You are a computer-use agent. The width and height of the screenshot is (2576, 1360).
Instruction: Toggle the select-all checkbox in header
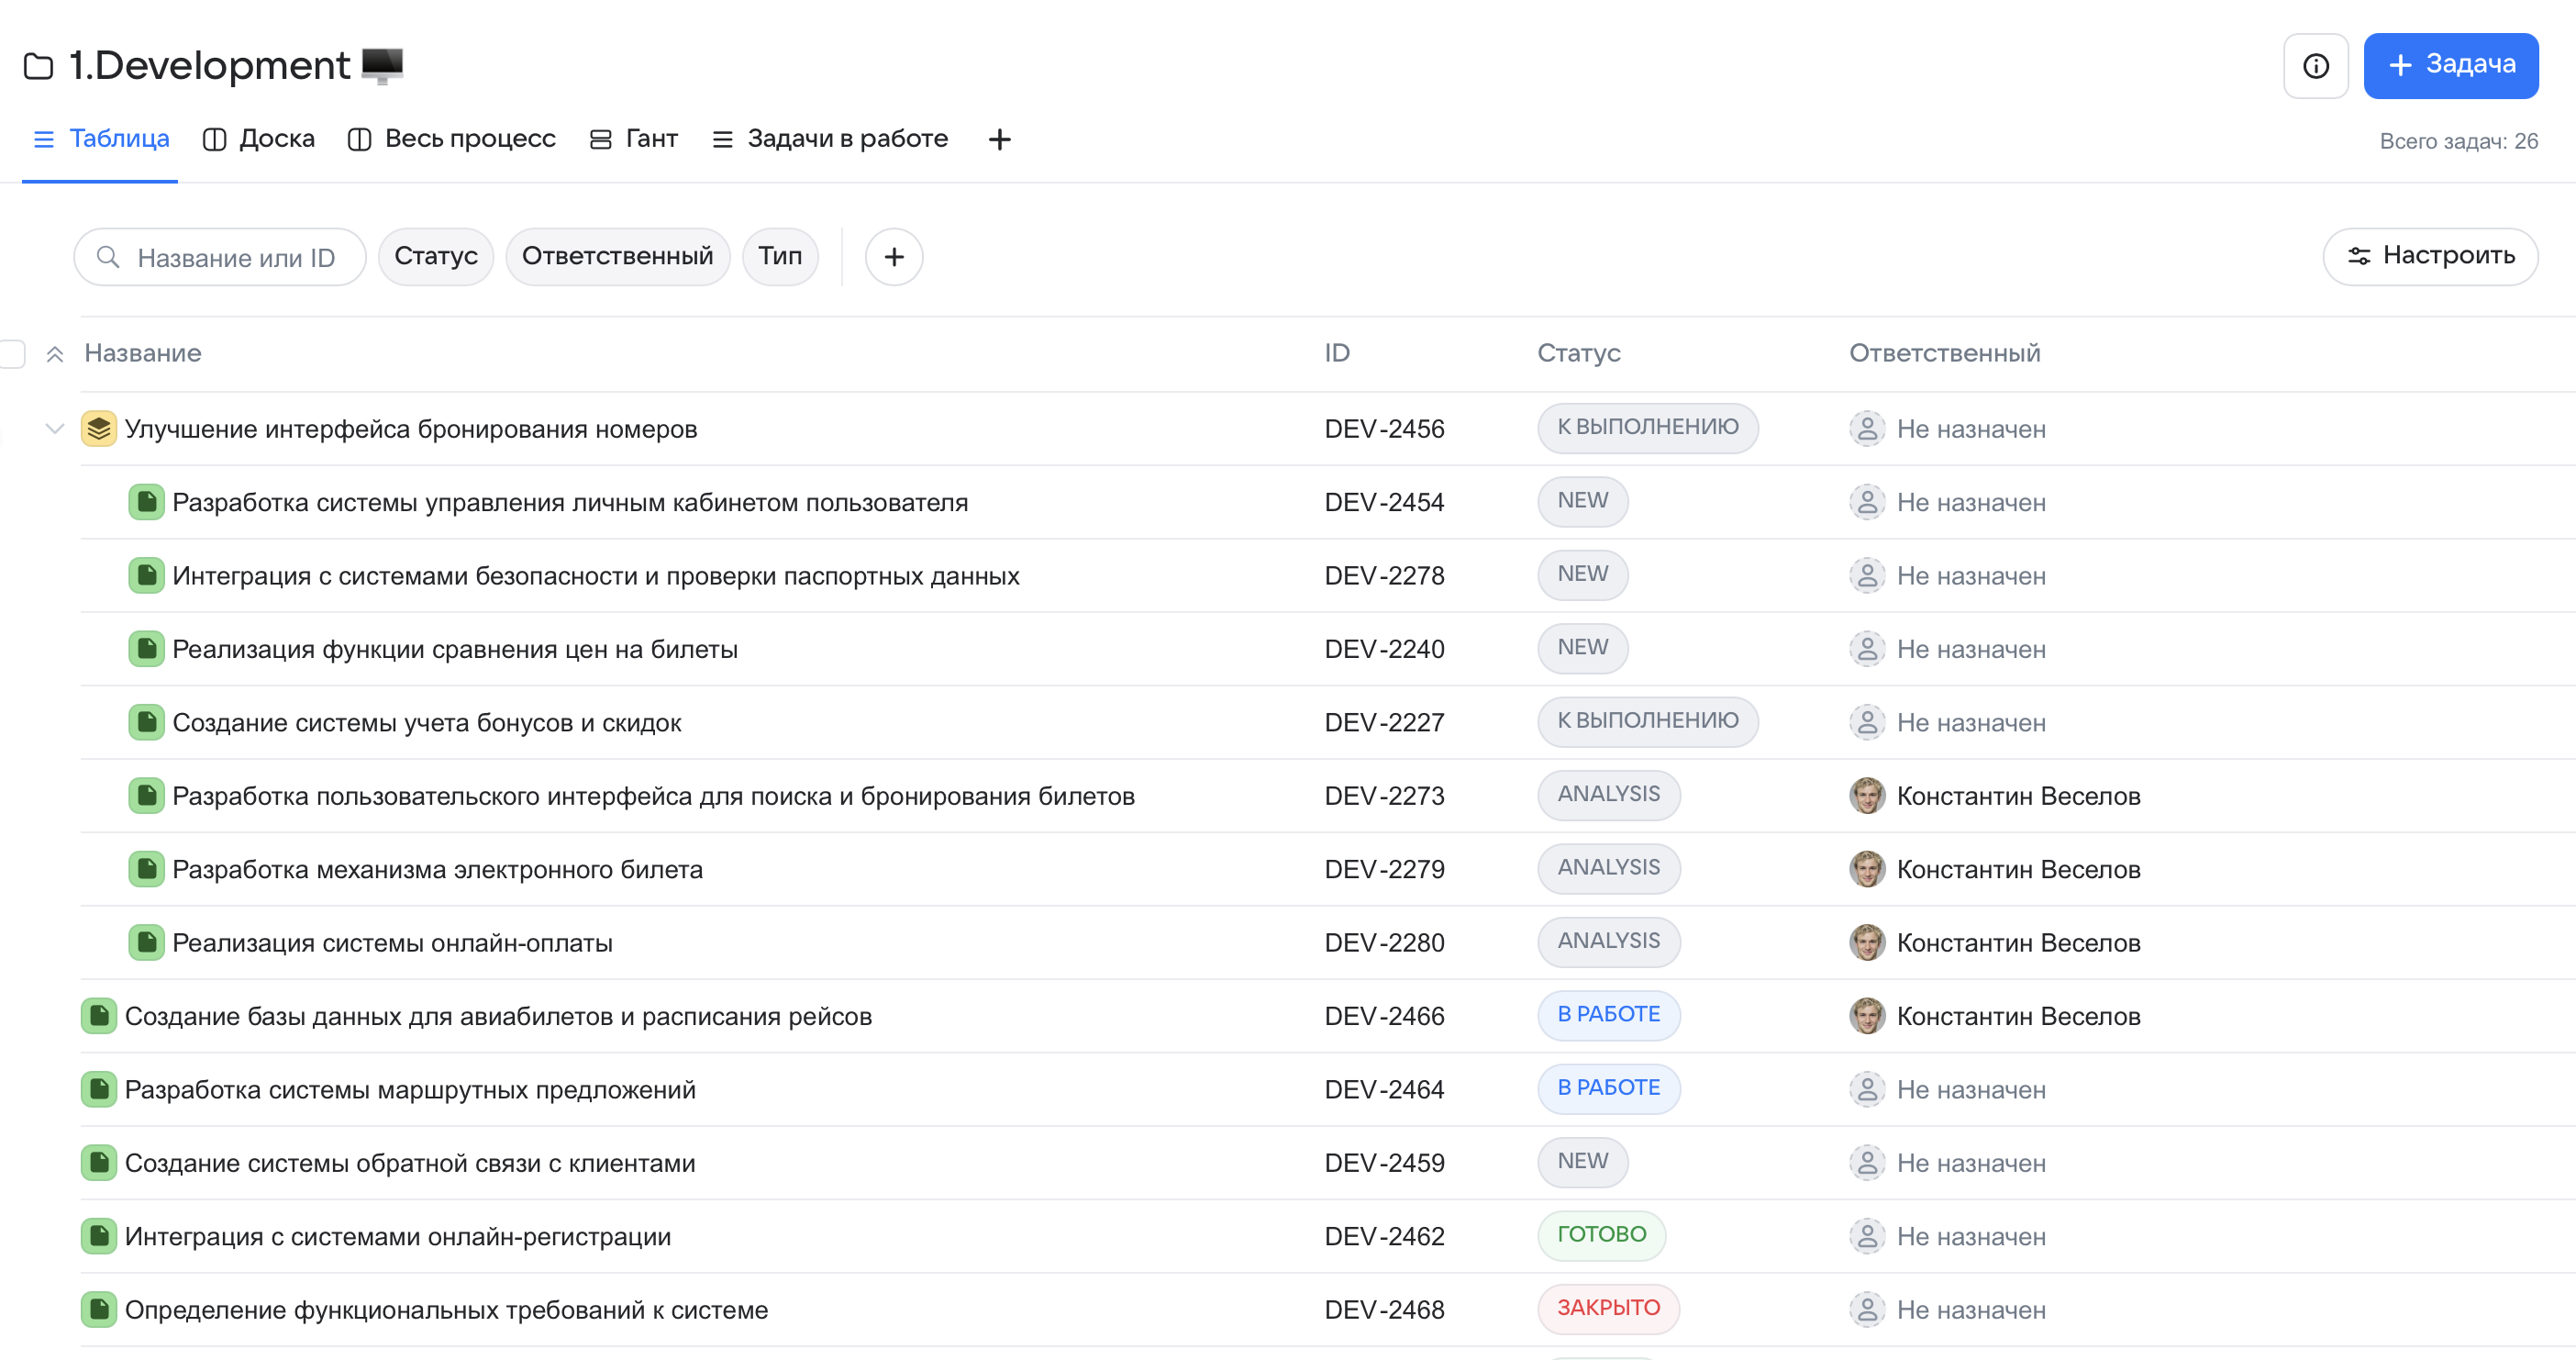point(12,354)
